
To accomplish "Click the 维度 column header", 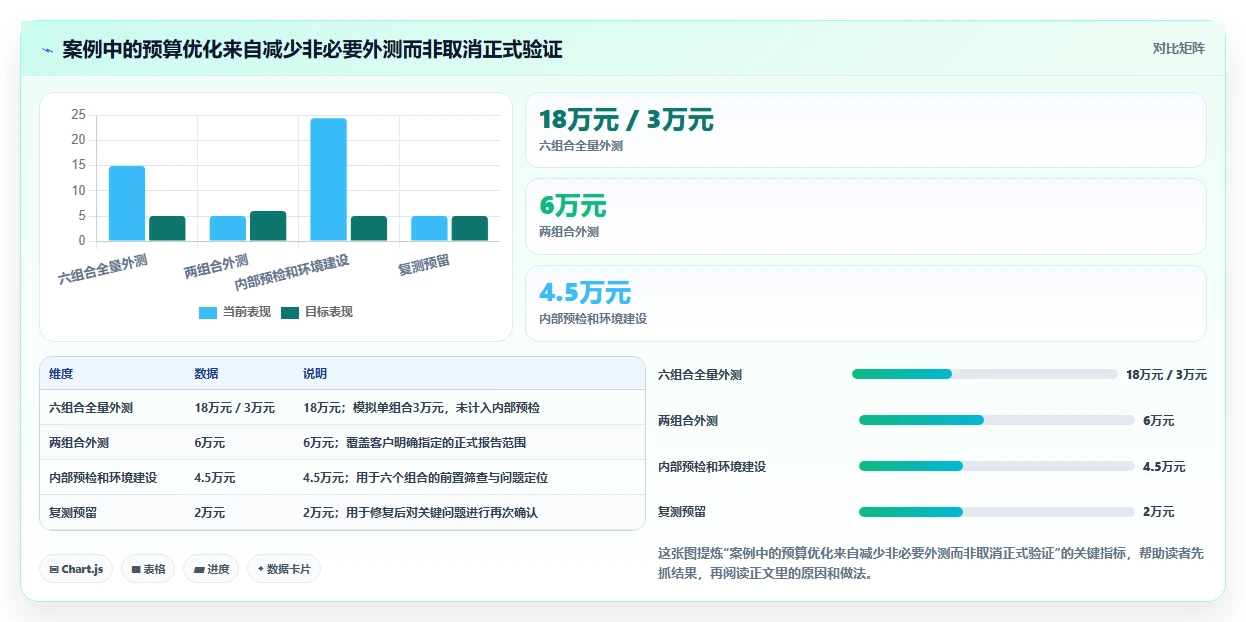I will coord(61,374).
